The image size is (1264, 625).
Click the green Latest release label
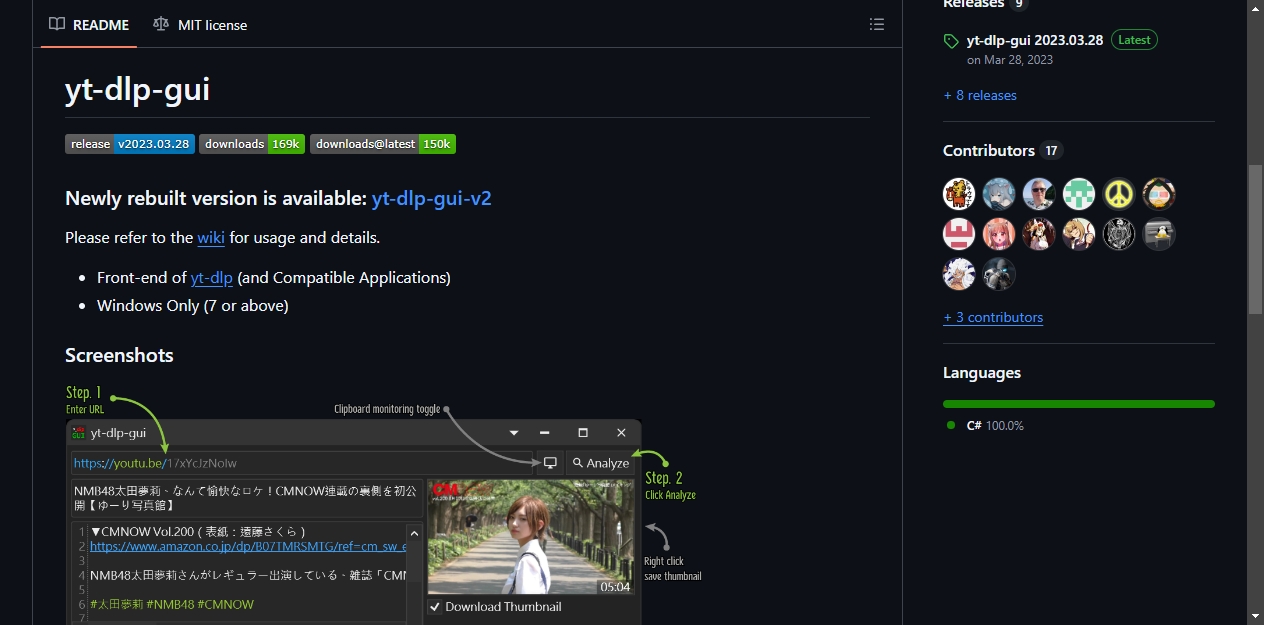1134,40
